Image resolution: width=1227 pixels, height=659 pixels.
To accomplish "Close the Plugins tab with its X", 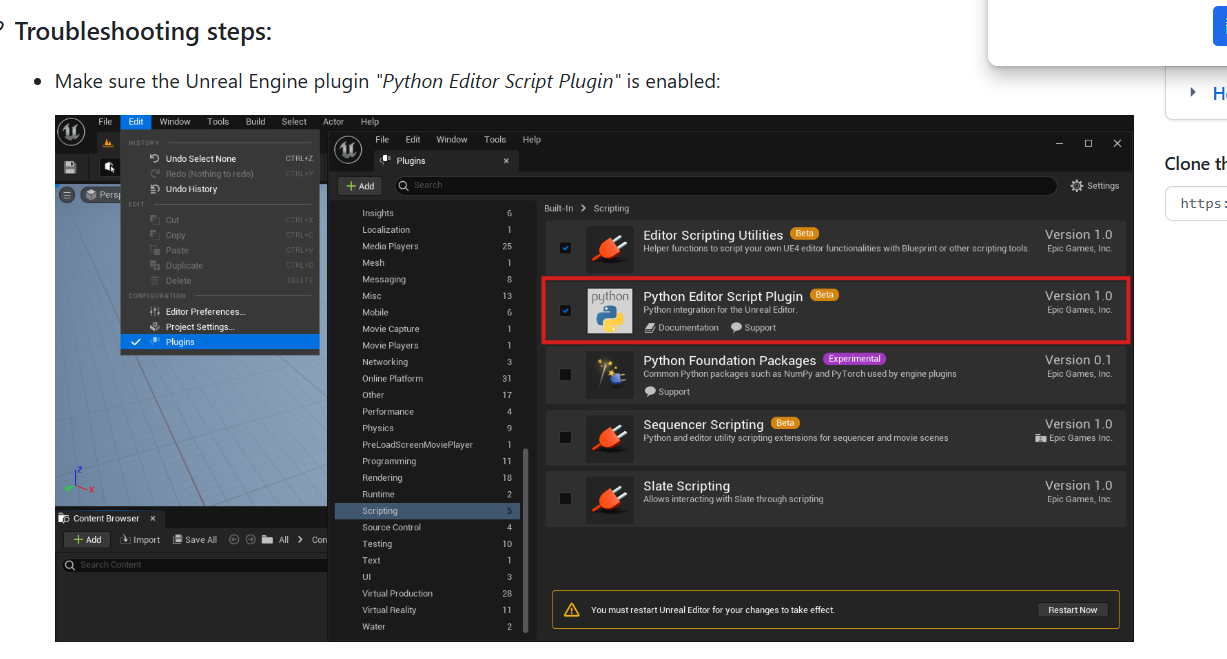I will [x=506, y=160].
